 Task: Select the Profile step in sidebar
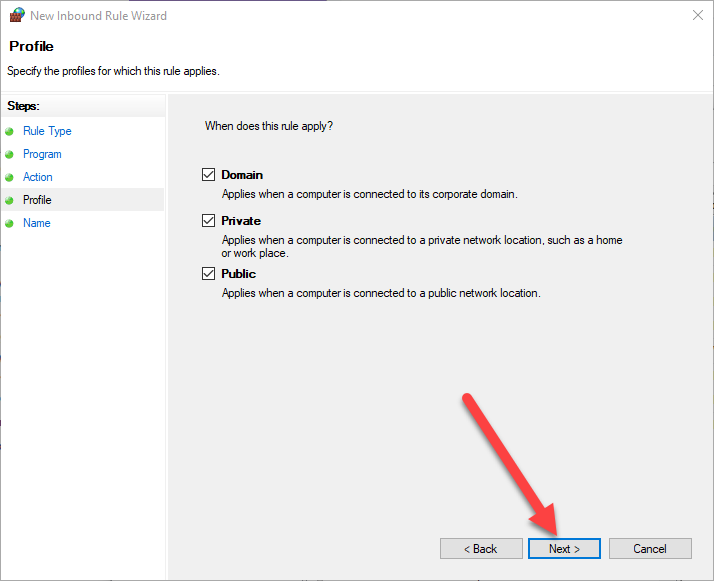click(x=37, y=200)
